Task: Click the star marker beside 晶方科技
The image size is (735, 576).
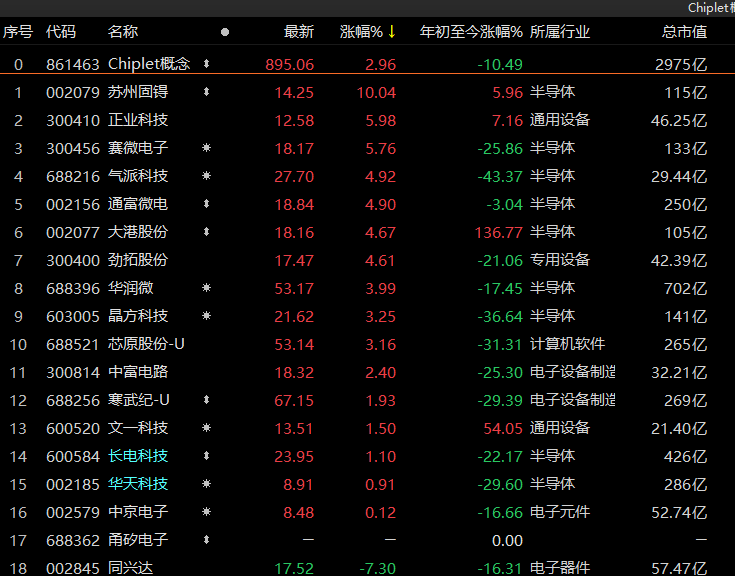Action: coord(206,316)
